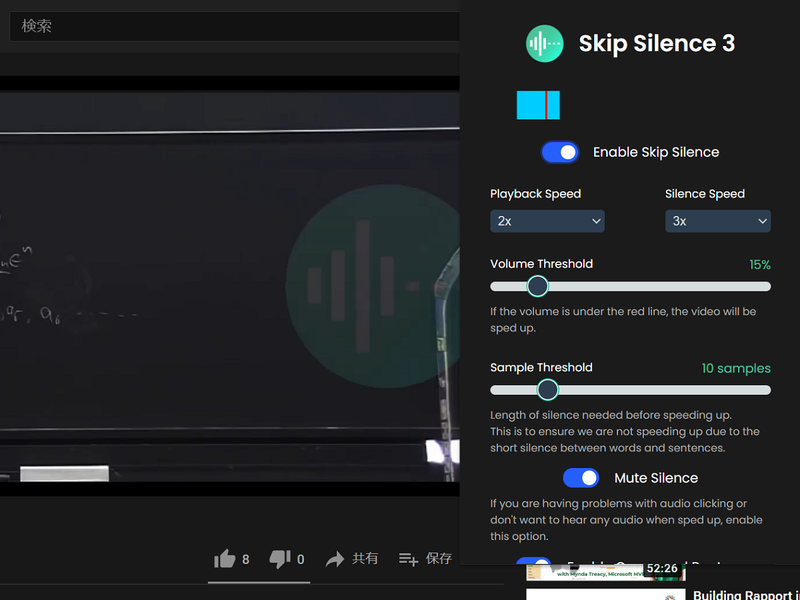
Task: Click the video player blackboard area
Action: 230,286
